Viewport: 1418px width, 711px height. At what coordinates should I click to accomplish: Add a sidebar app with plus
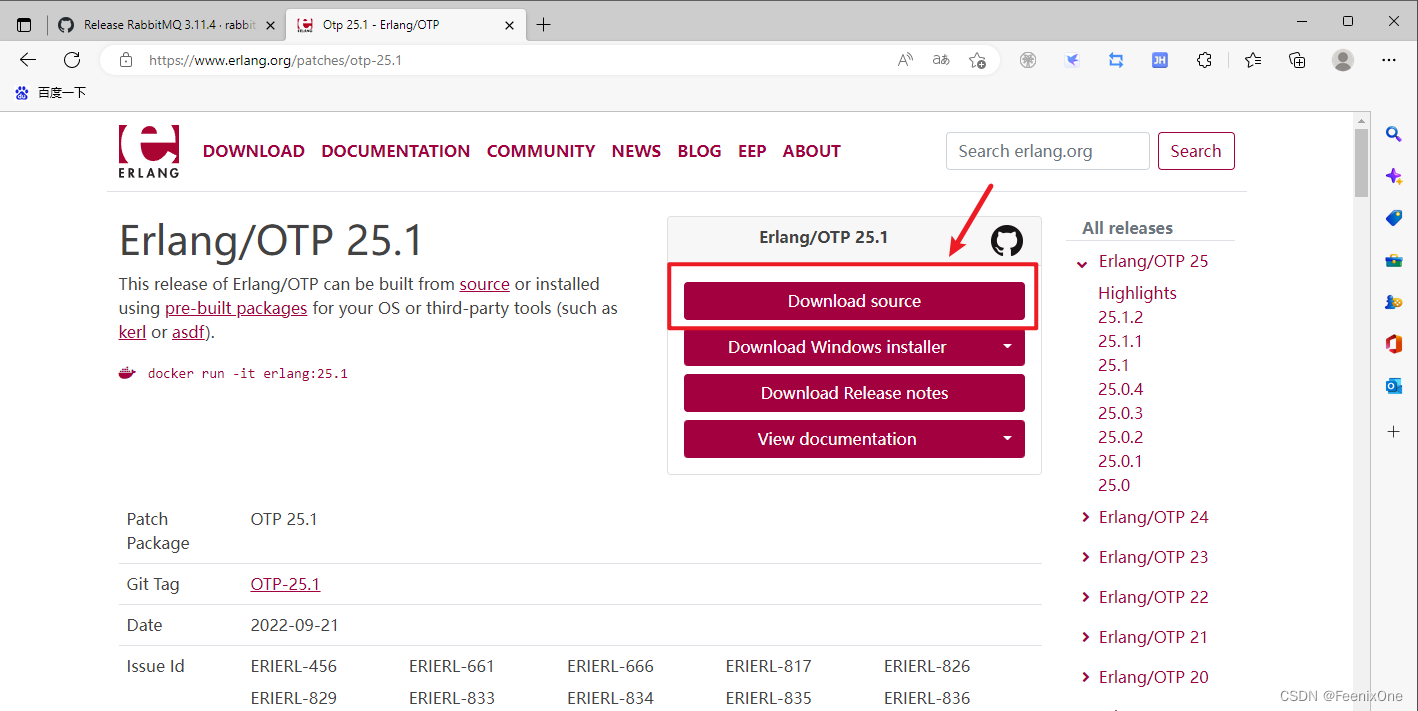(x=1393, y=432)
